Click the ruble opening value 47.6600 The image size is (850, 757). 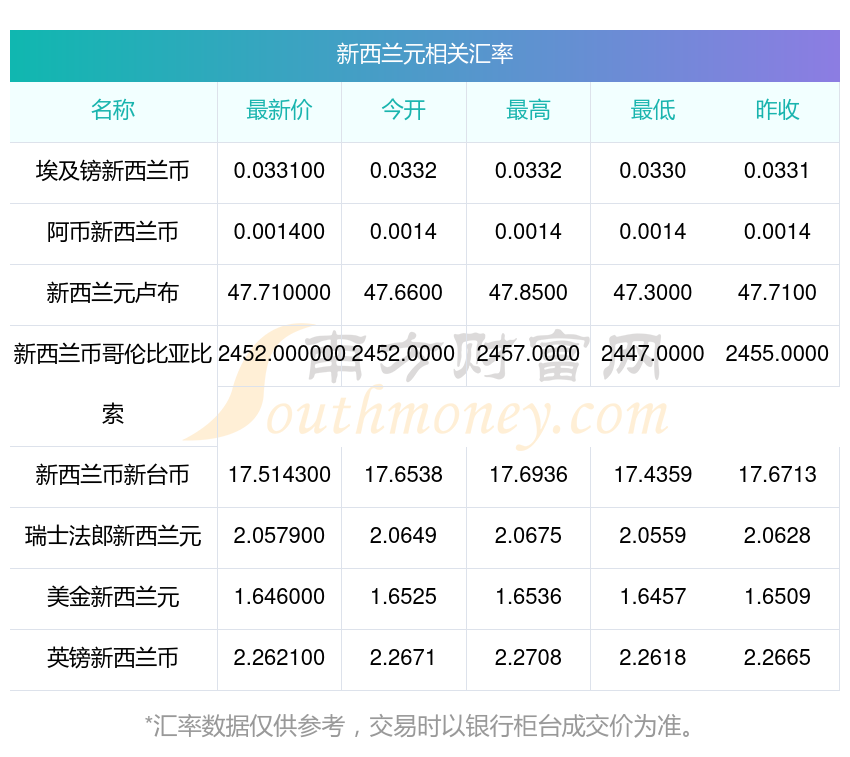click(x=403, y=293)
